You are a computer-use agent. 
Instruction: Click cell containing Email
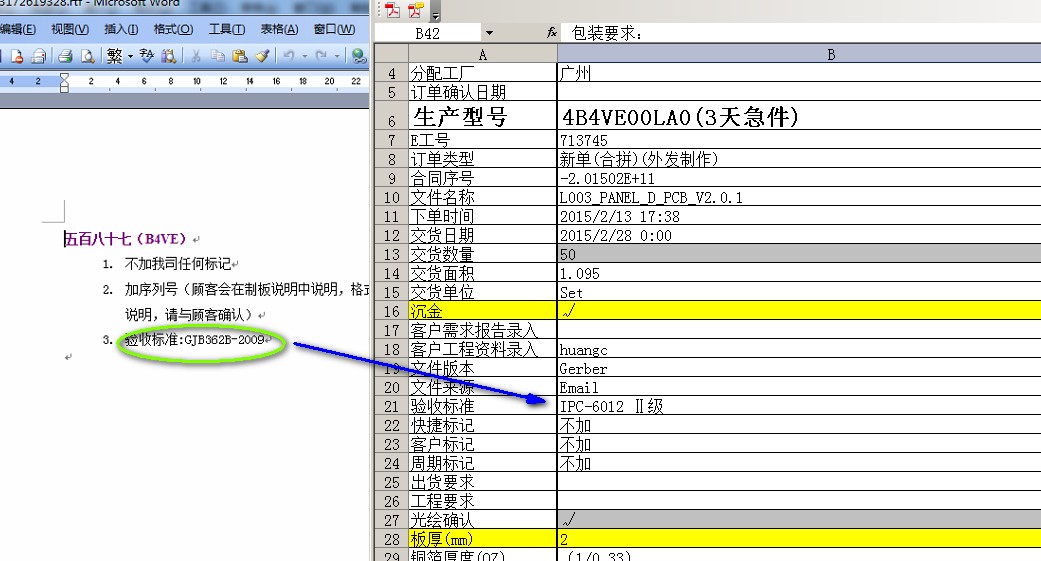(799, 387)
